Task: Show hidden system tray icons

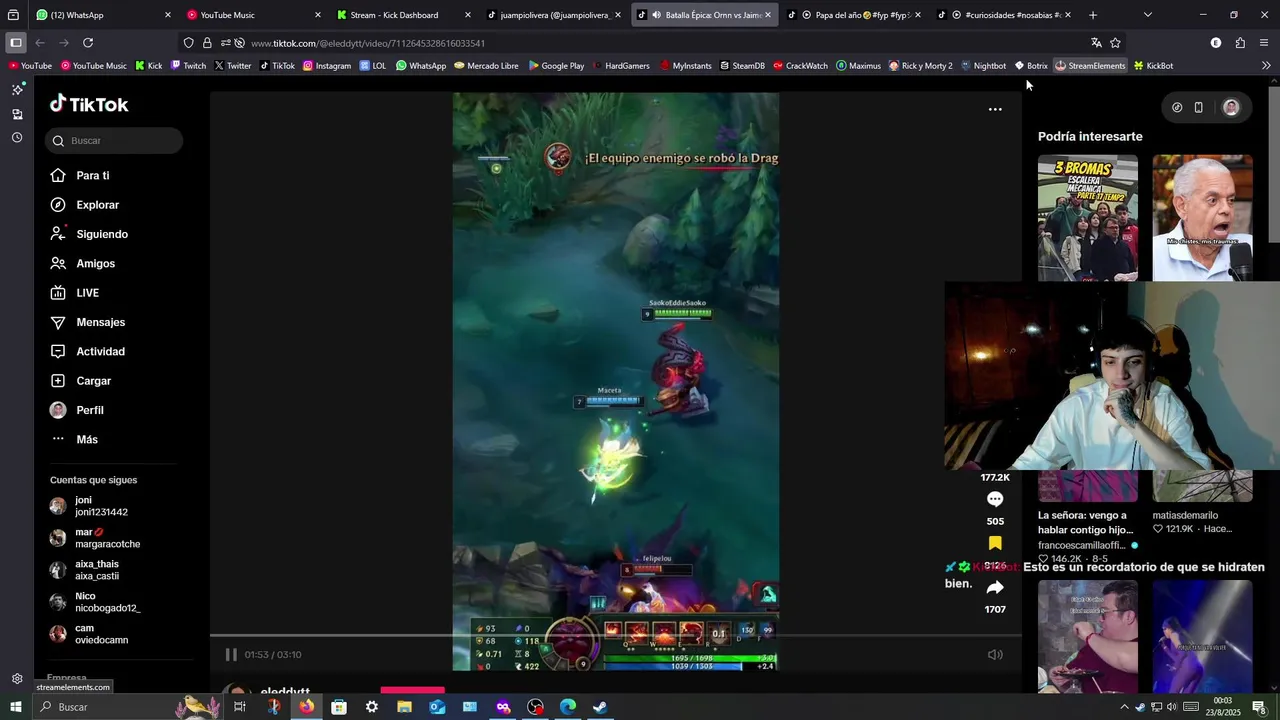Action: [1124, 707]
